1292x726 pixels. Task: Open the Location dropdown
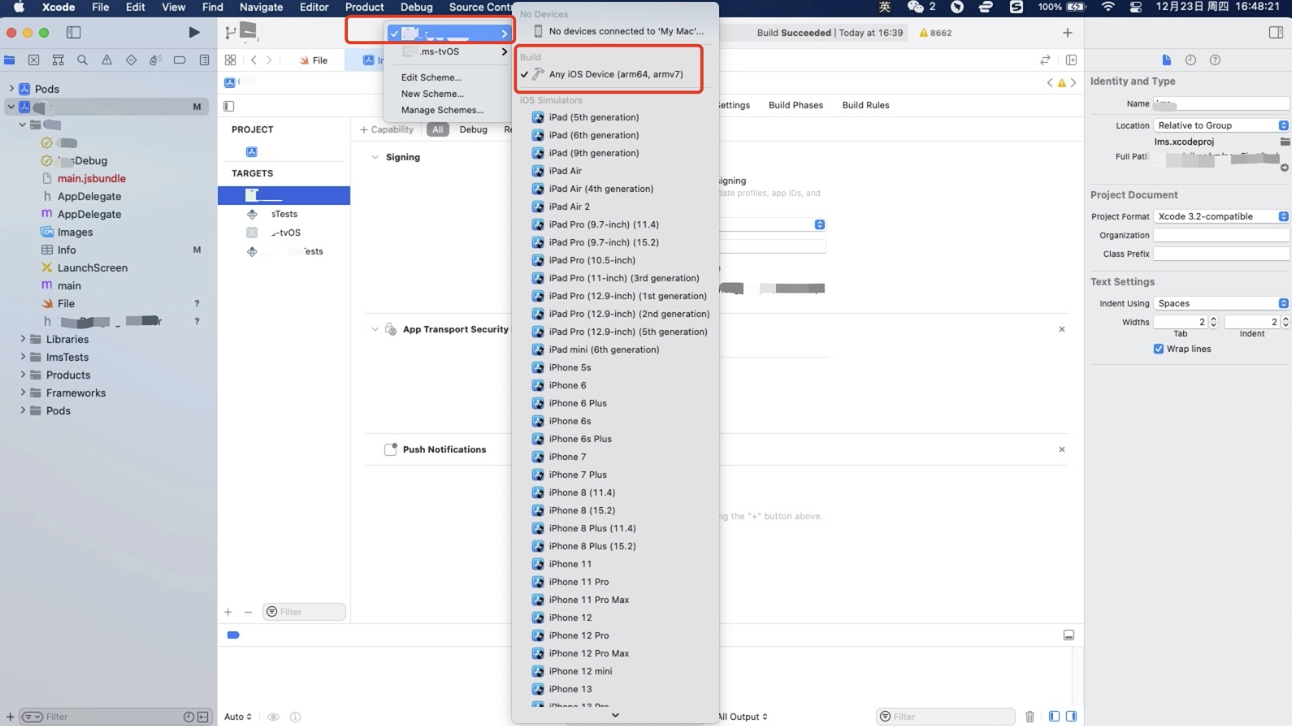tap(1221, 125)
